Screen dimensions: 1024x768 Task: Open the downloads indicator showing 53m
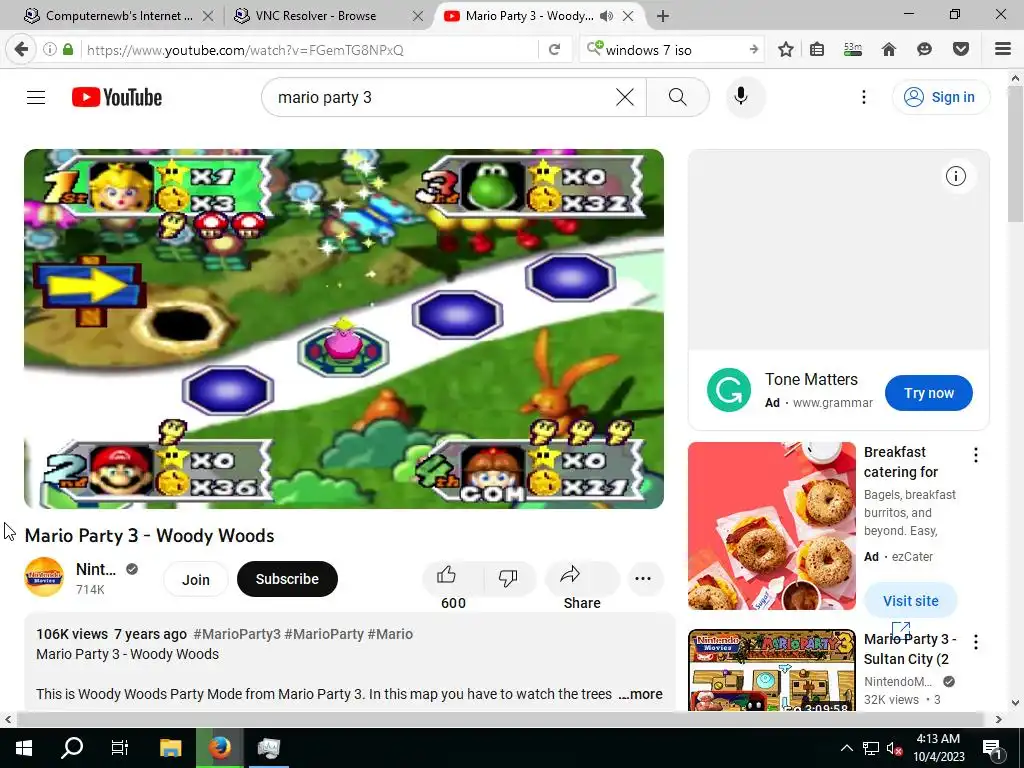point(852,49)
